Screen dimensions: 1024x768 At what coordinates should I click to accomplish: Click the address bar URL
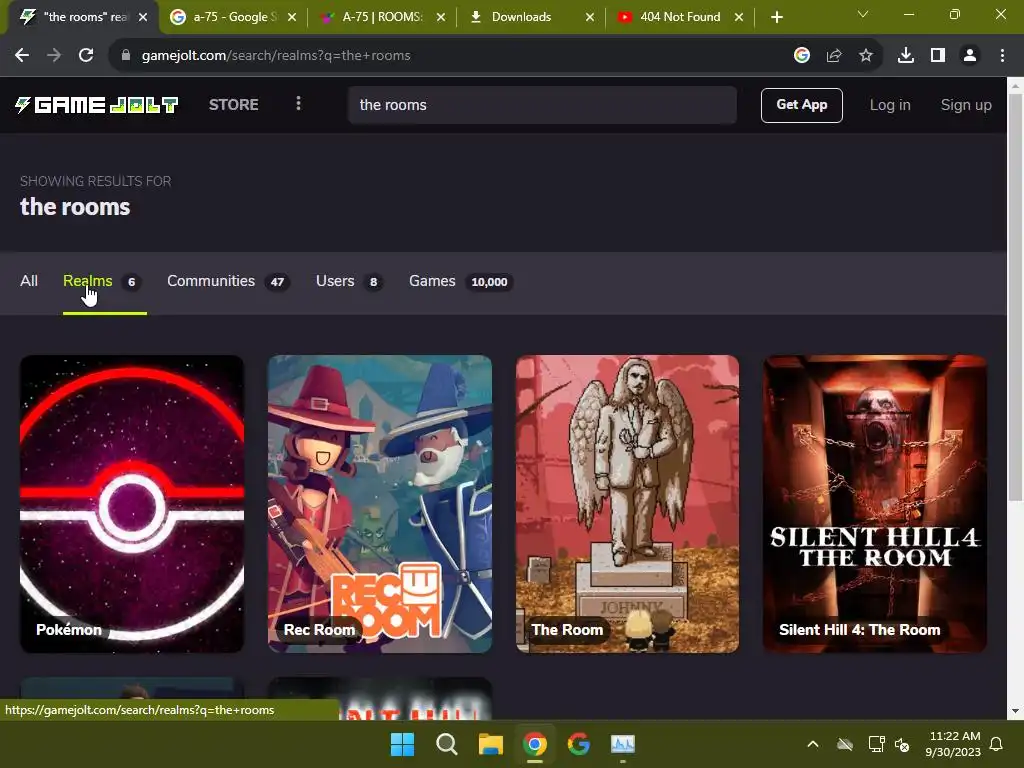[276, 56]
